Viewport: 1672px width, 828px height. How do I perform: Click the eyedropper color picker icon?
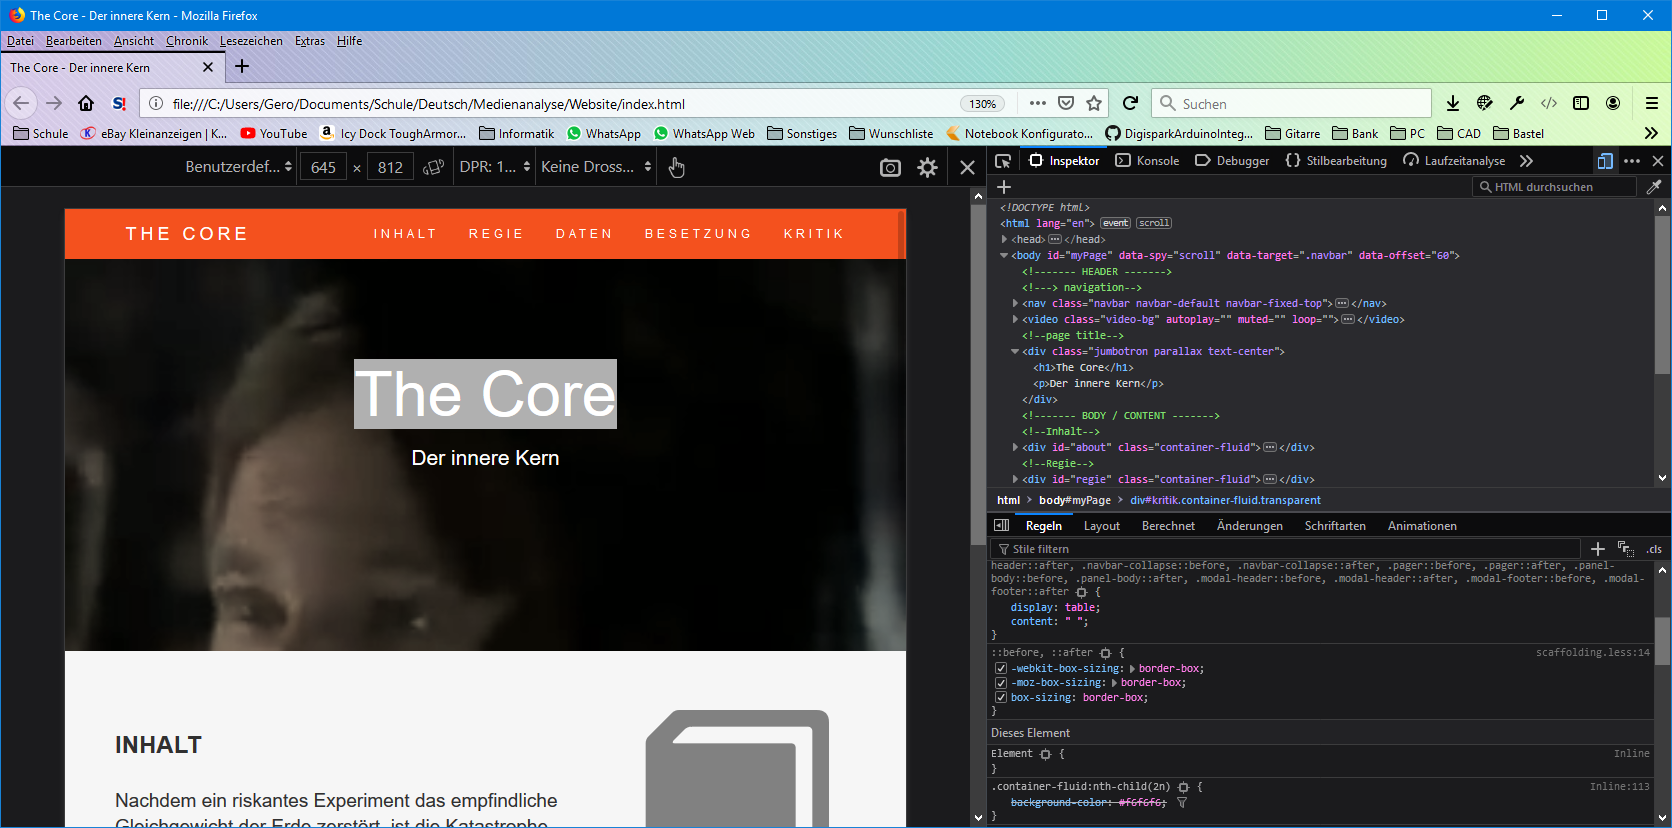1654,187
